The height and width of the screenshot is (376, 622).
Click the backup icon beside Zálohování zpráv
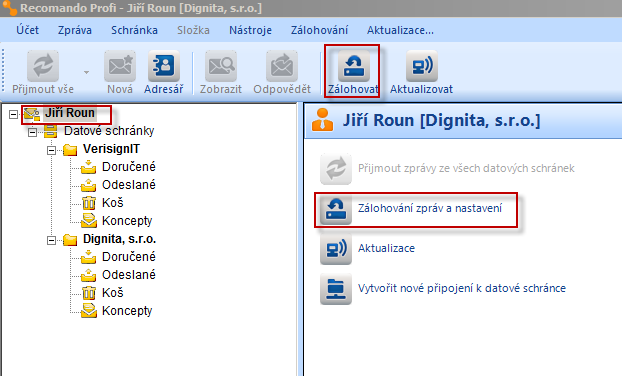point(336,209)
